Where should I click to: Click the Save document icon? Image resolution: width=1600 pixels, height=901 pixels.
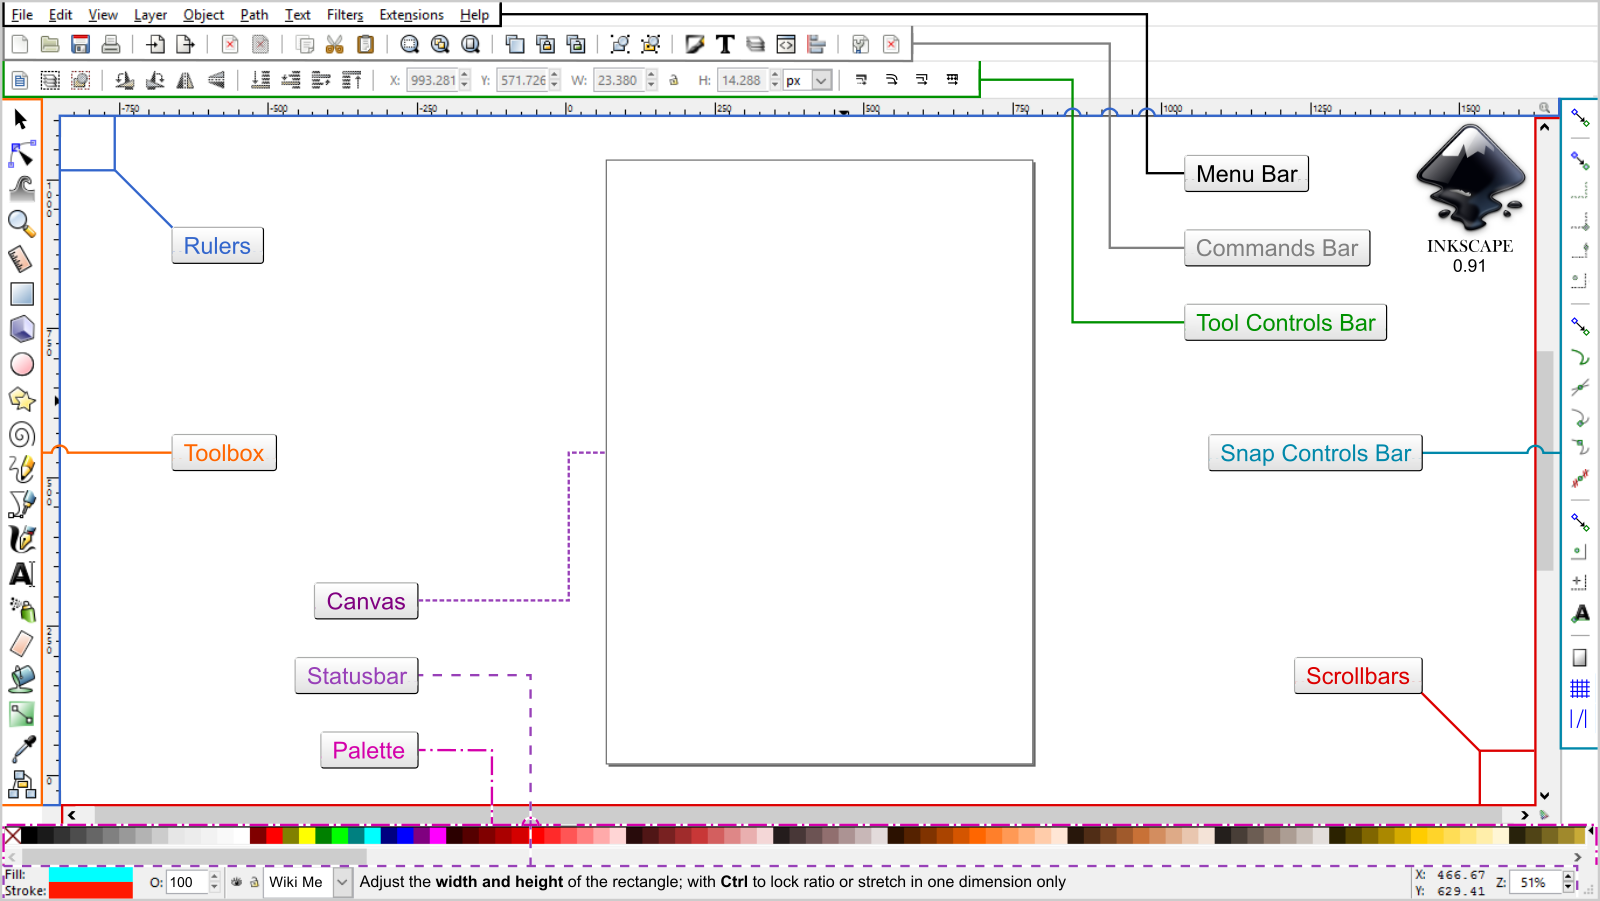coord(81,44)
